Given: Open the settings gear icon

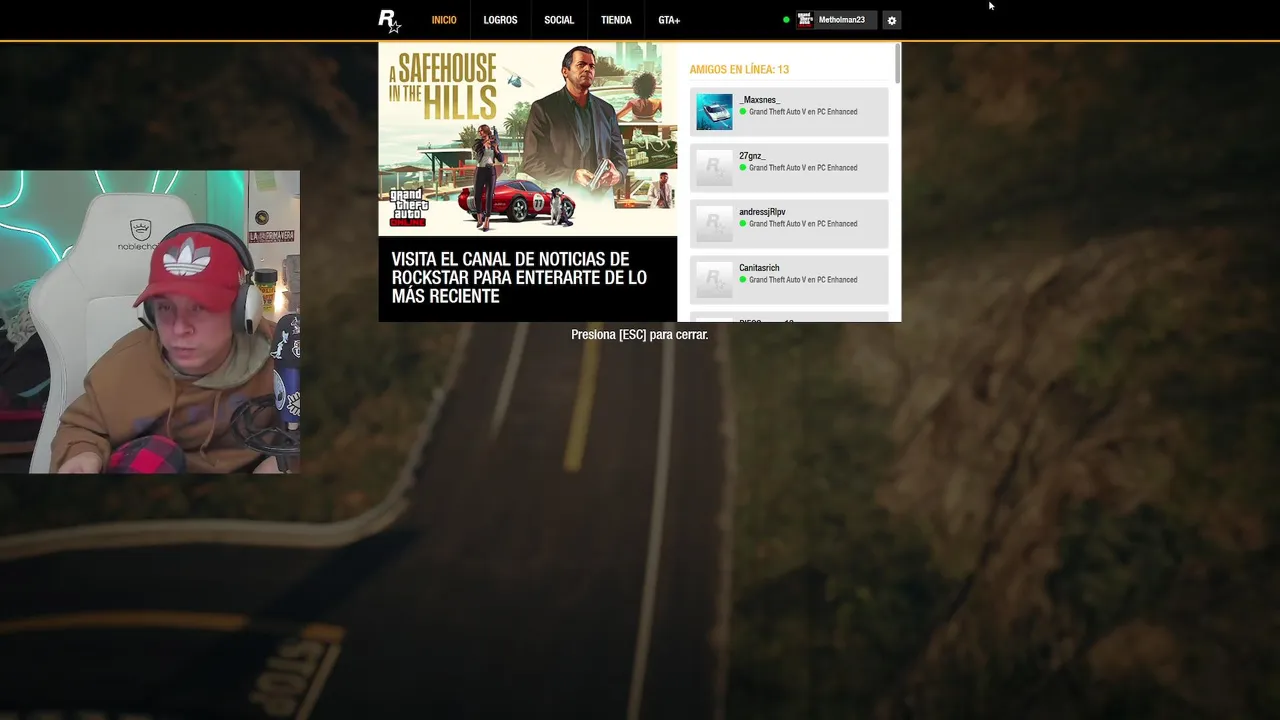Looking at the screenshot, I should pyautogui.click(x=892, y=20).
